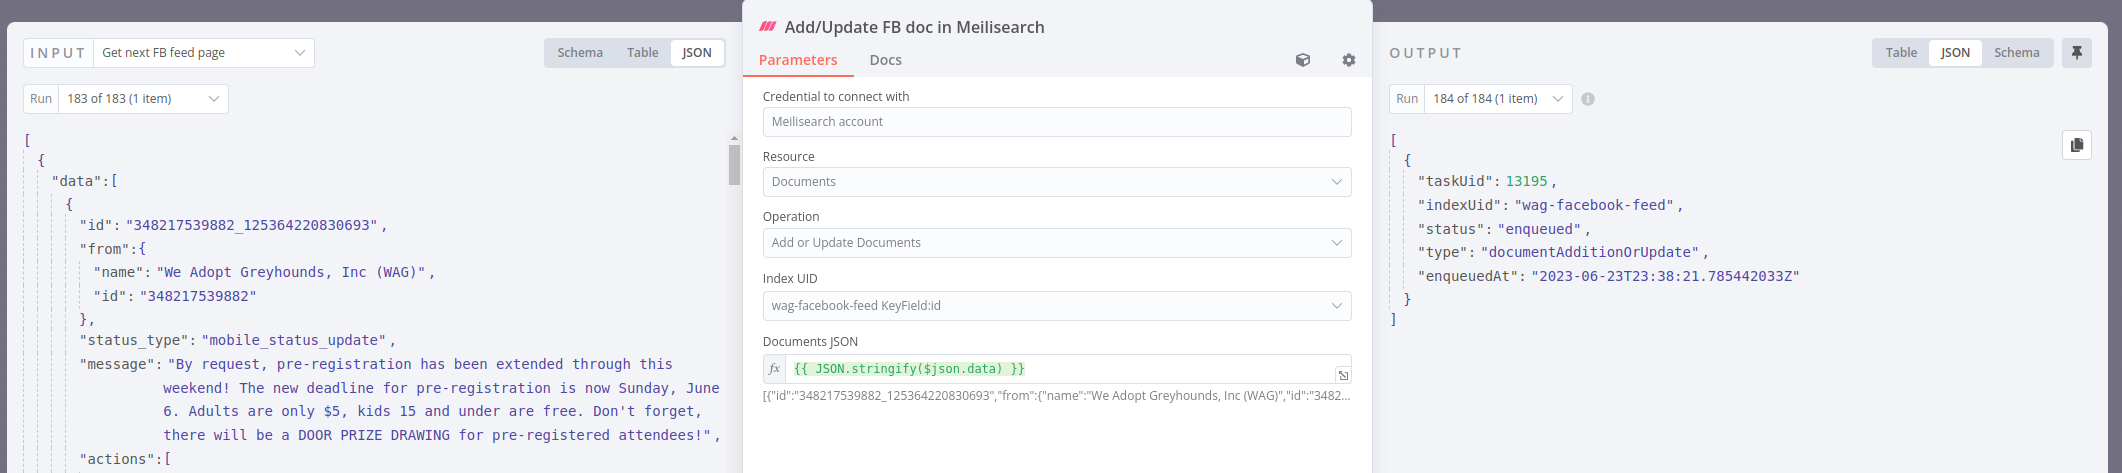Select the input JSON view button
This screenshot has height=473, width=2122.
pyautogui.click(x=697, y=53)
